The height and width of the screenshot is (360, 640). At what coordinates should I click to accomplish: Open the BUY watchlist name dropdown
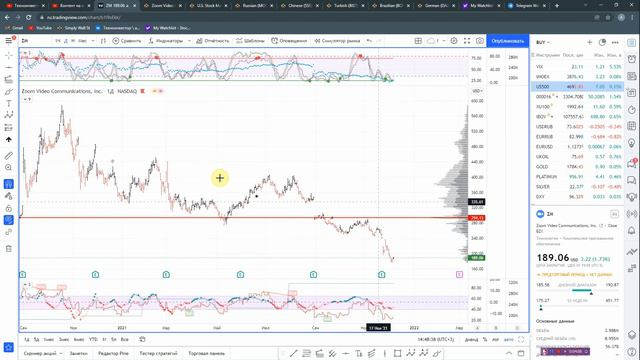pos(543,42)
